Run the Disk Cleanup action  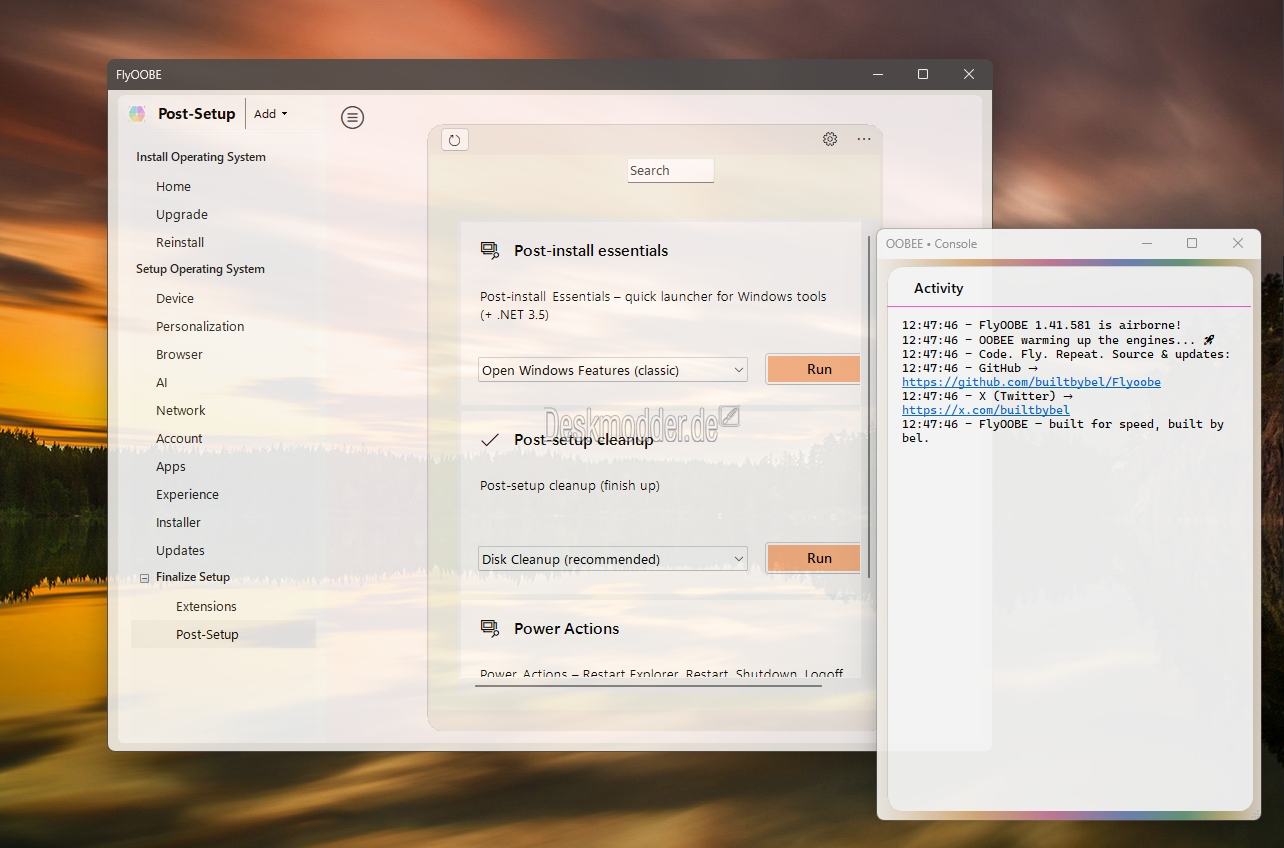click(818, 558)
